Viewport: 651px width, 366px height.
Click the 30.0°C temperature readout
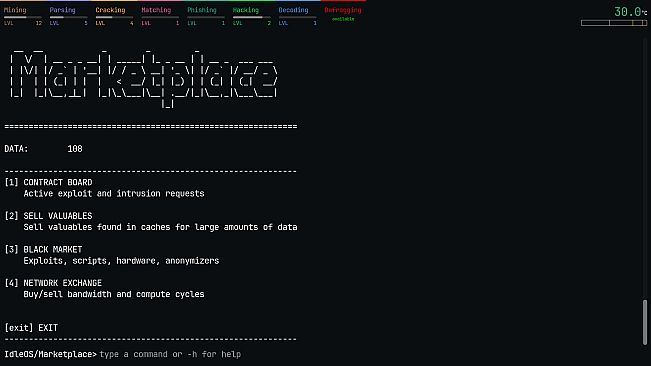tap(630, 12)
